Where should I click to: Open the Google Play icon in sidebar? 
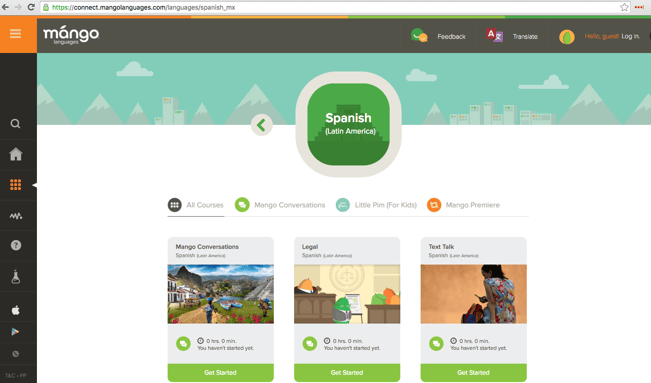click(x=15, y=332)
